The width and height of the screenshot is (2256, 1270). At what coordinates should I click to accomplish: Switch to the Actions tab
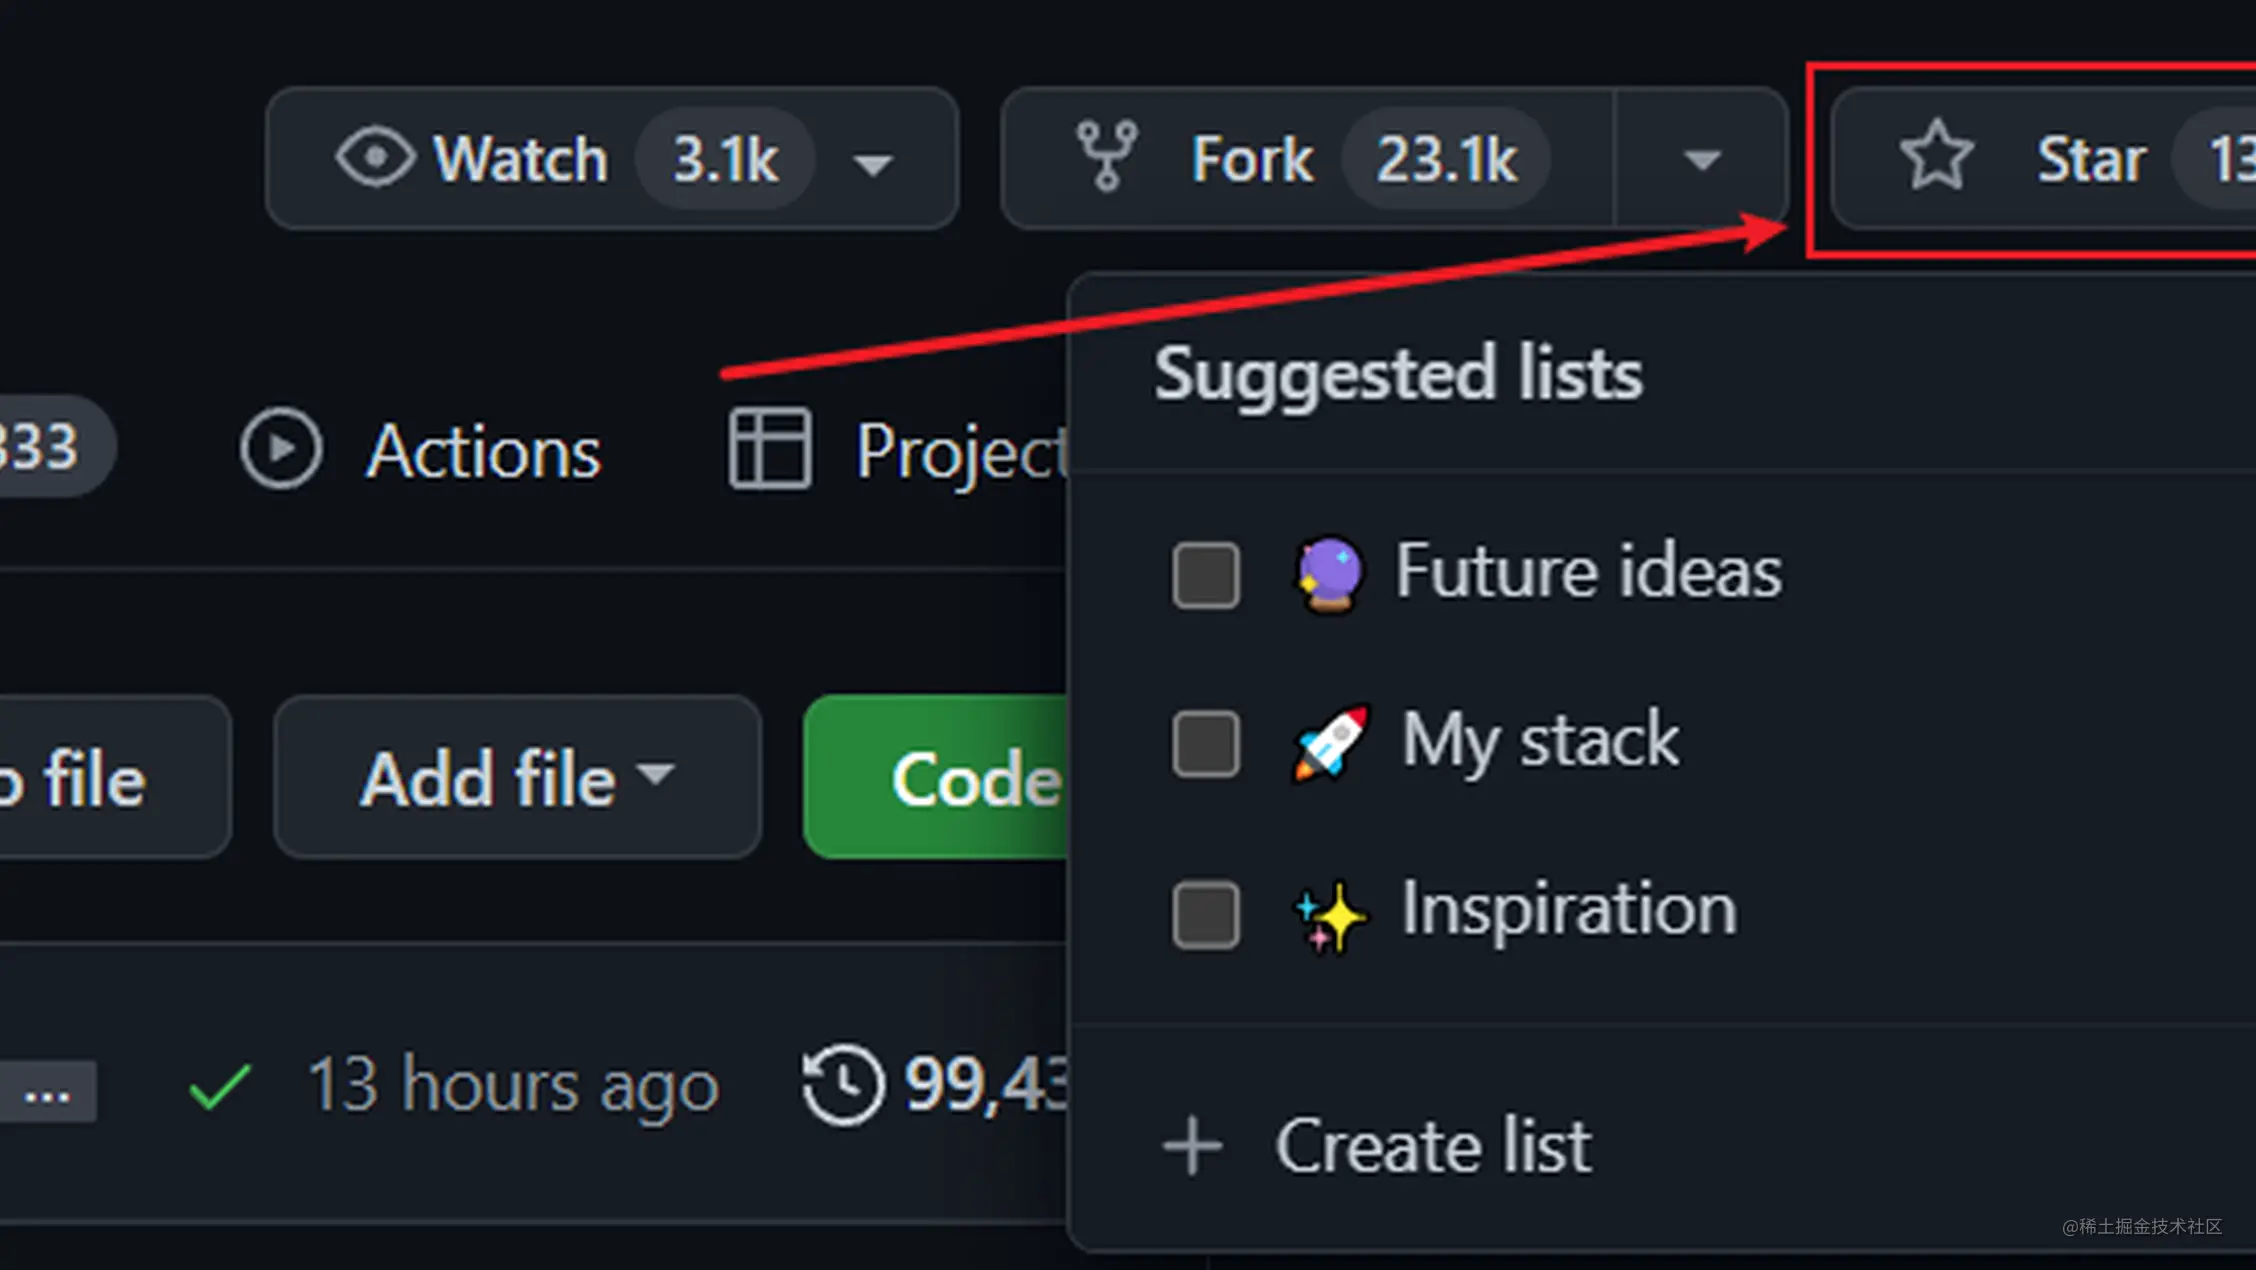point(421,450)
